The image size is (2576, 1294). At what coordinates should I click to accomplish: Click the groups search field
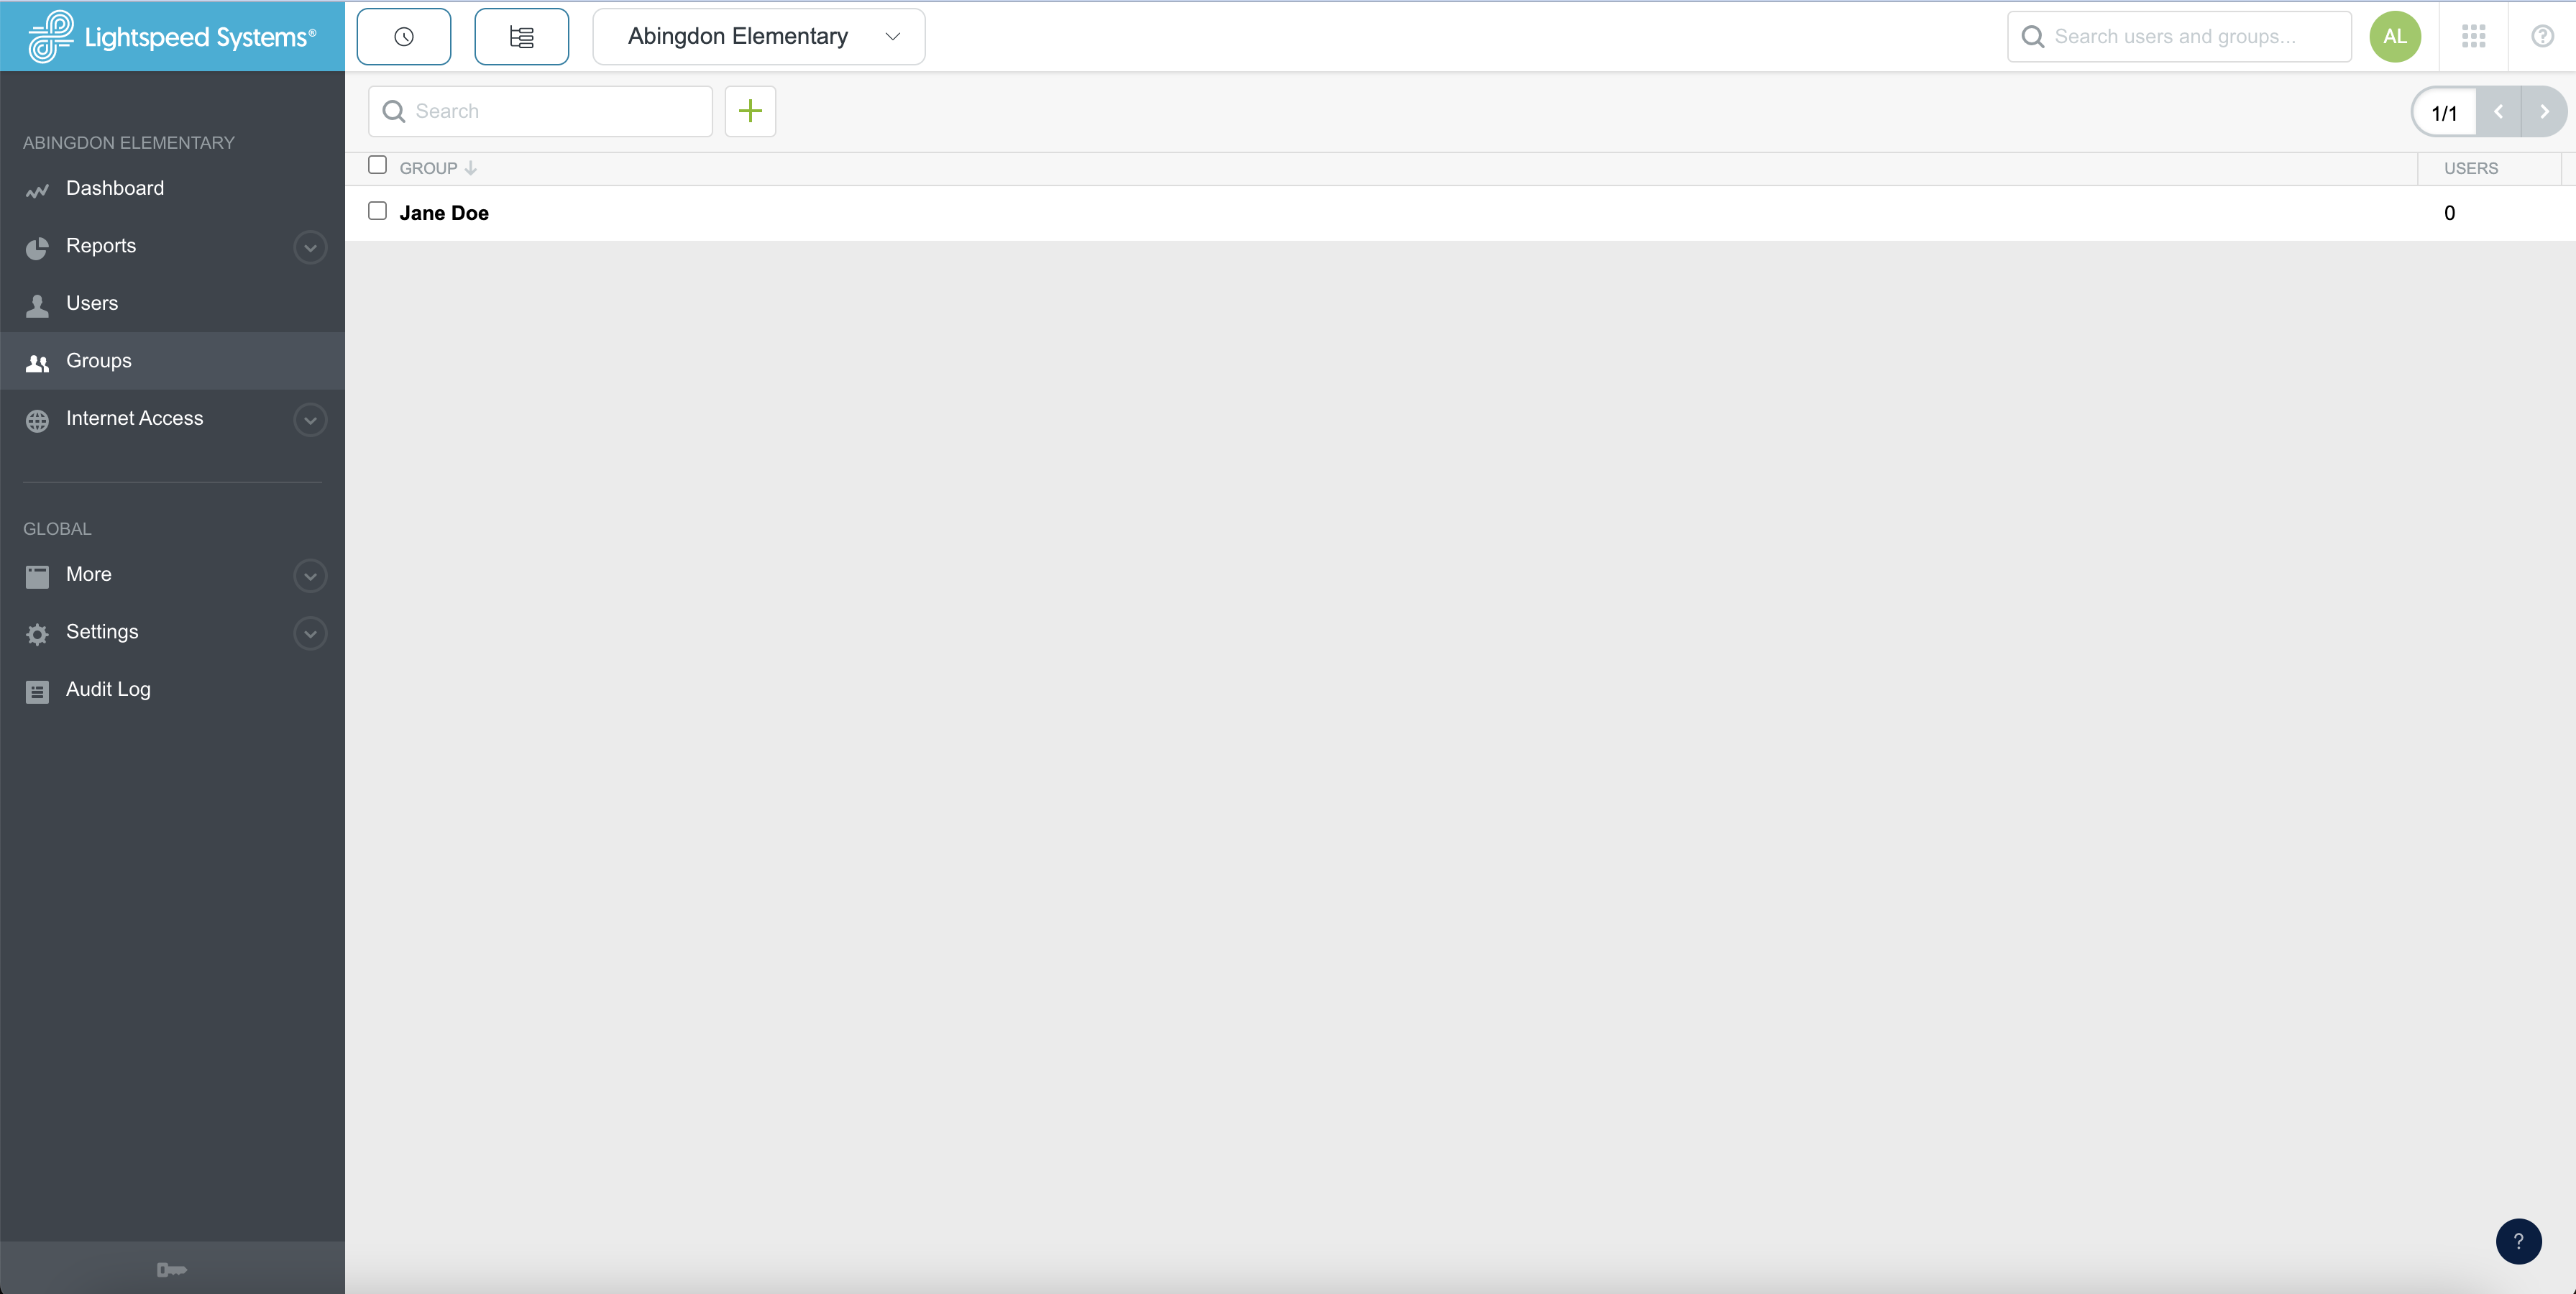540,111
